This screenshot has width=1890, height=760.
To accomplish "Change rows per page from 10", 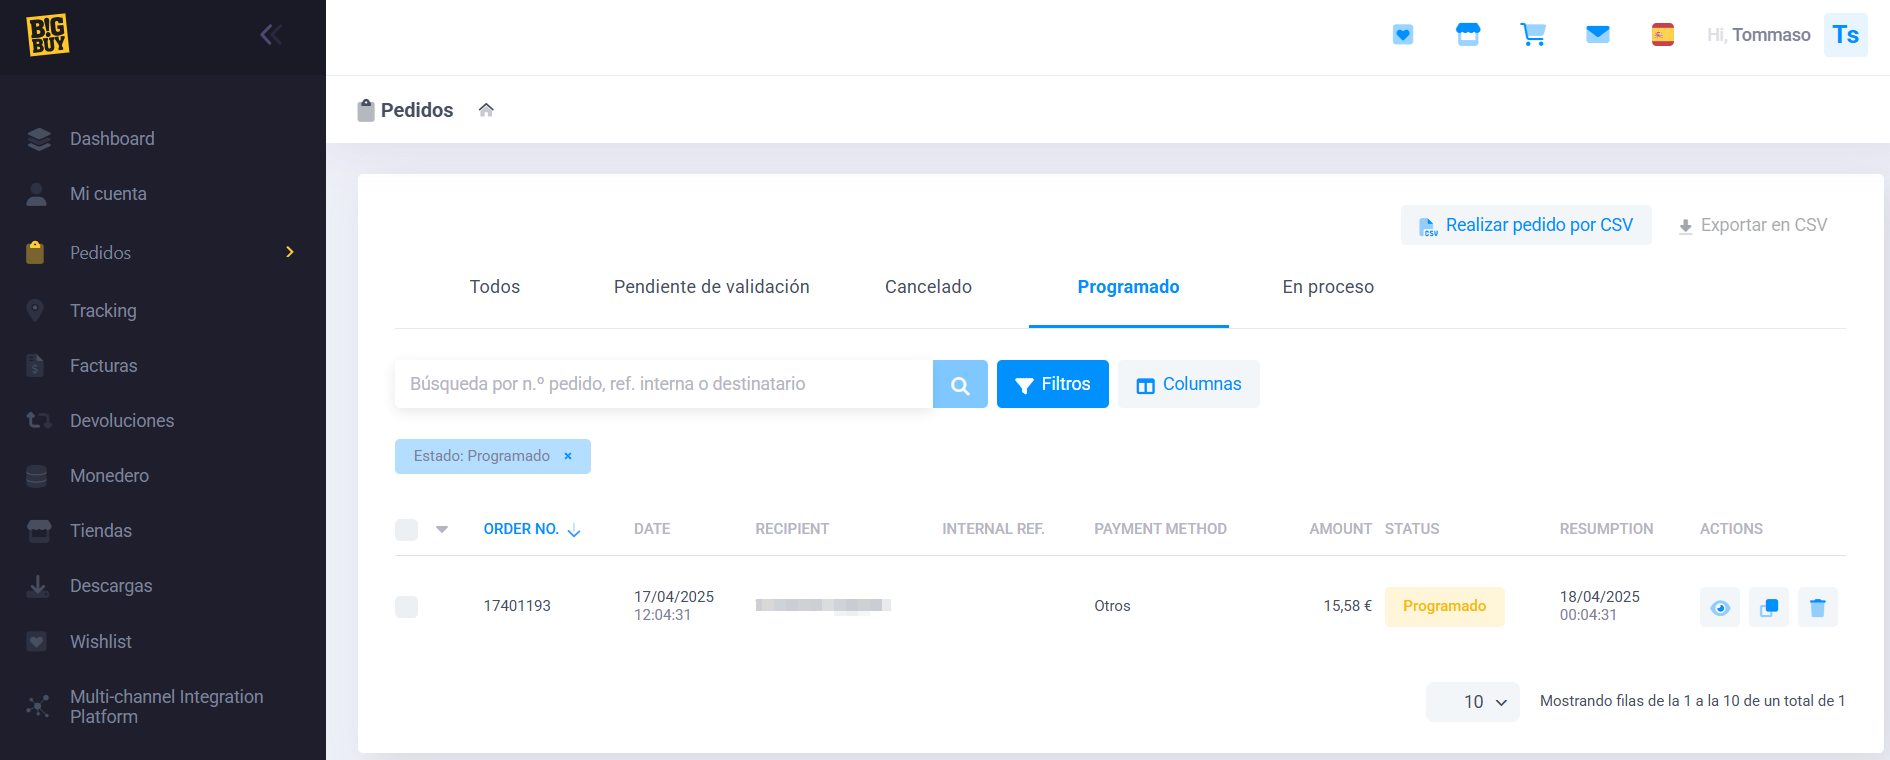I will 1472,702.
